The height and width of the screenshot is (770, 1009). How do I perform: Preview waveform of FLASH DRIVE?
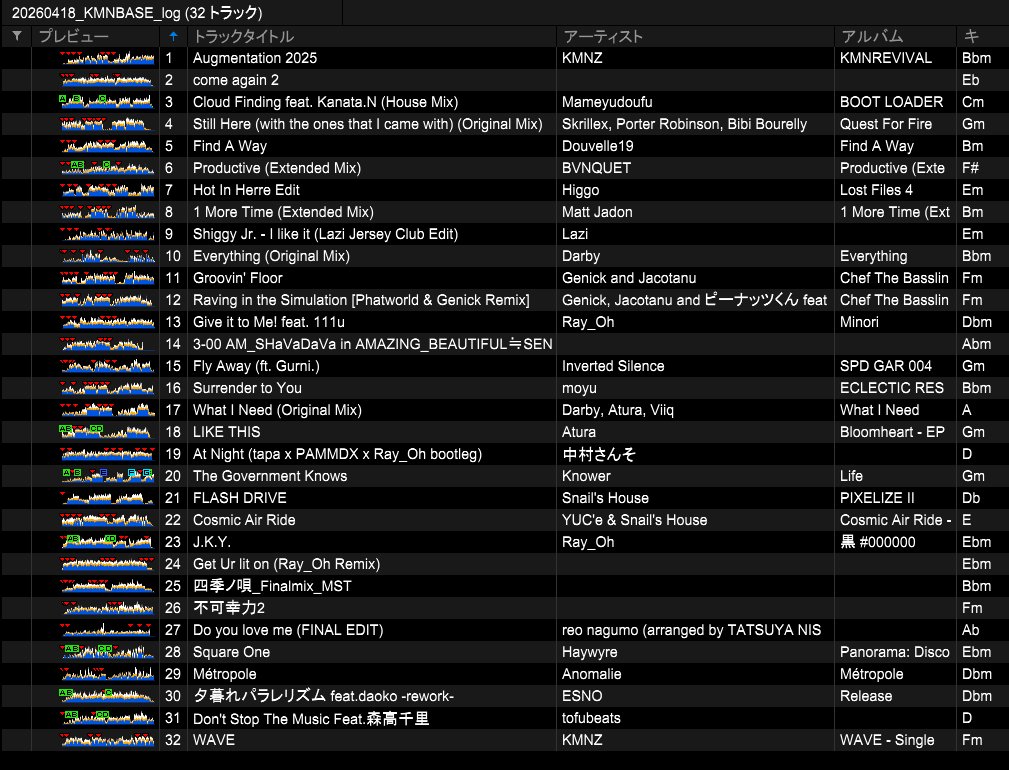(x=107, y=498)
